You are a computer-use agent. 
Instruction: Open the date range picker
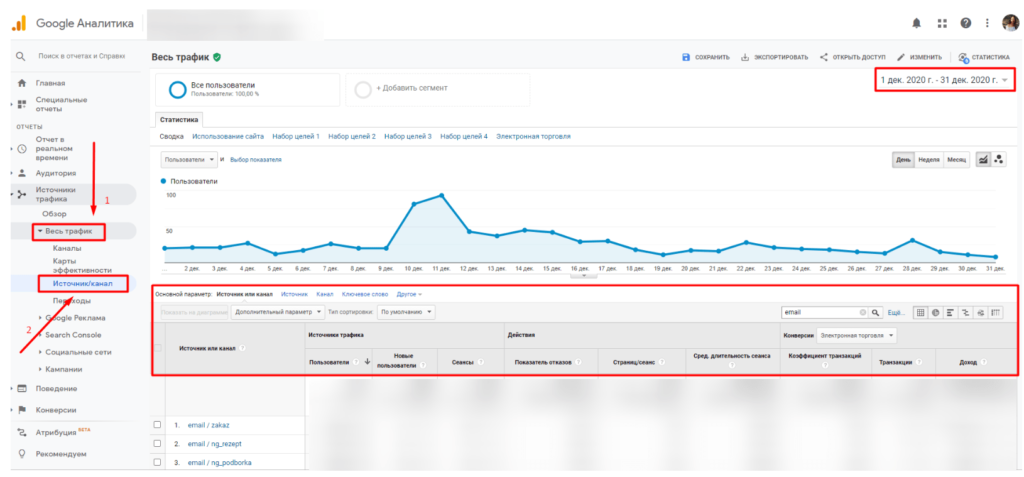[945, 80]
